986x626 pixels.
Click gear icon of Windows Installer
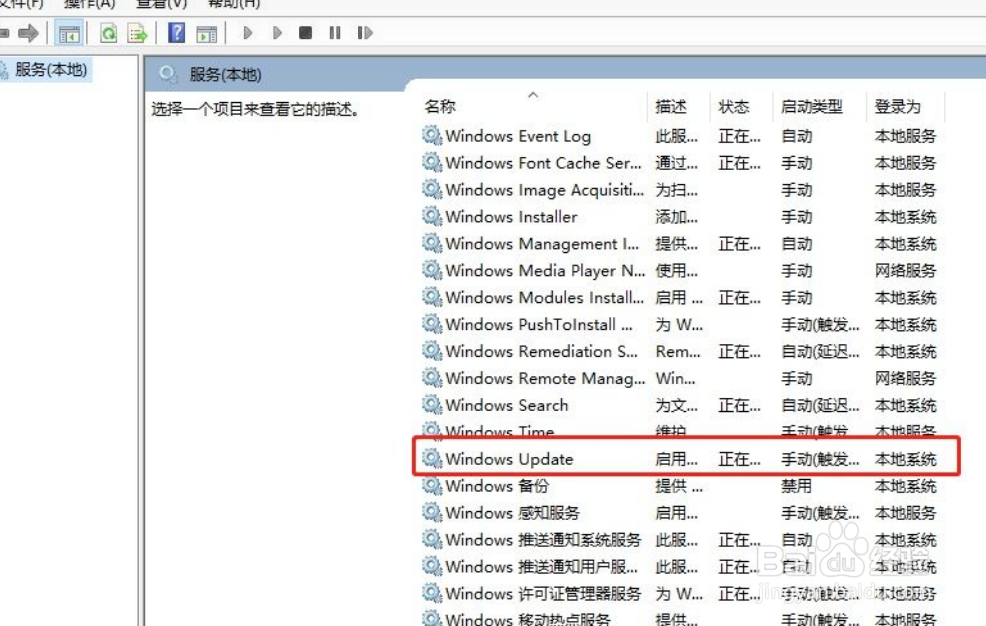click(432, 216)
